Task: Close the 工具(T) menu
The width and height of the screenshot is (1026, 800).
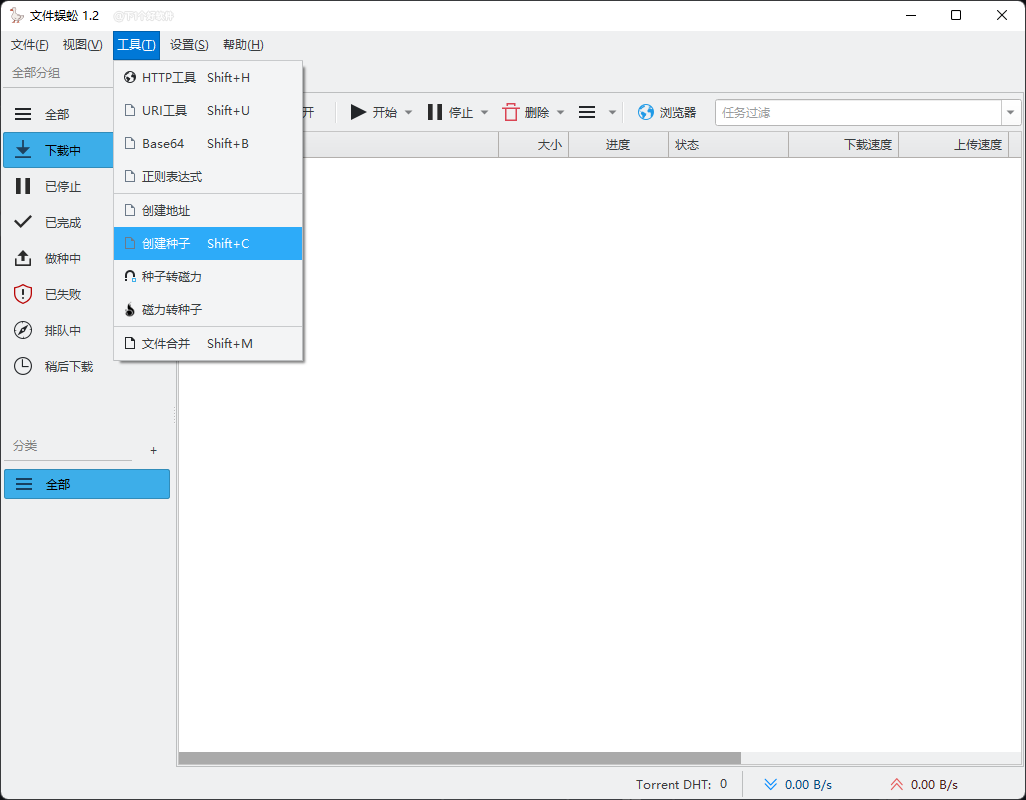Action: click(x=136, y=45)
